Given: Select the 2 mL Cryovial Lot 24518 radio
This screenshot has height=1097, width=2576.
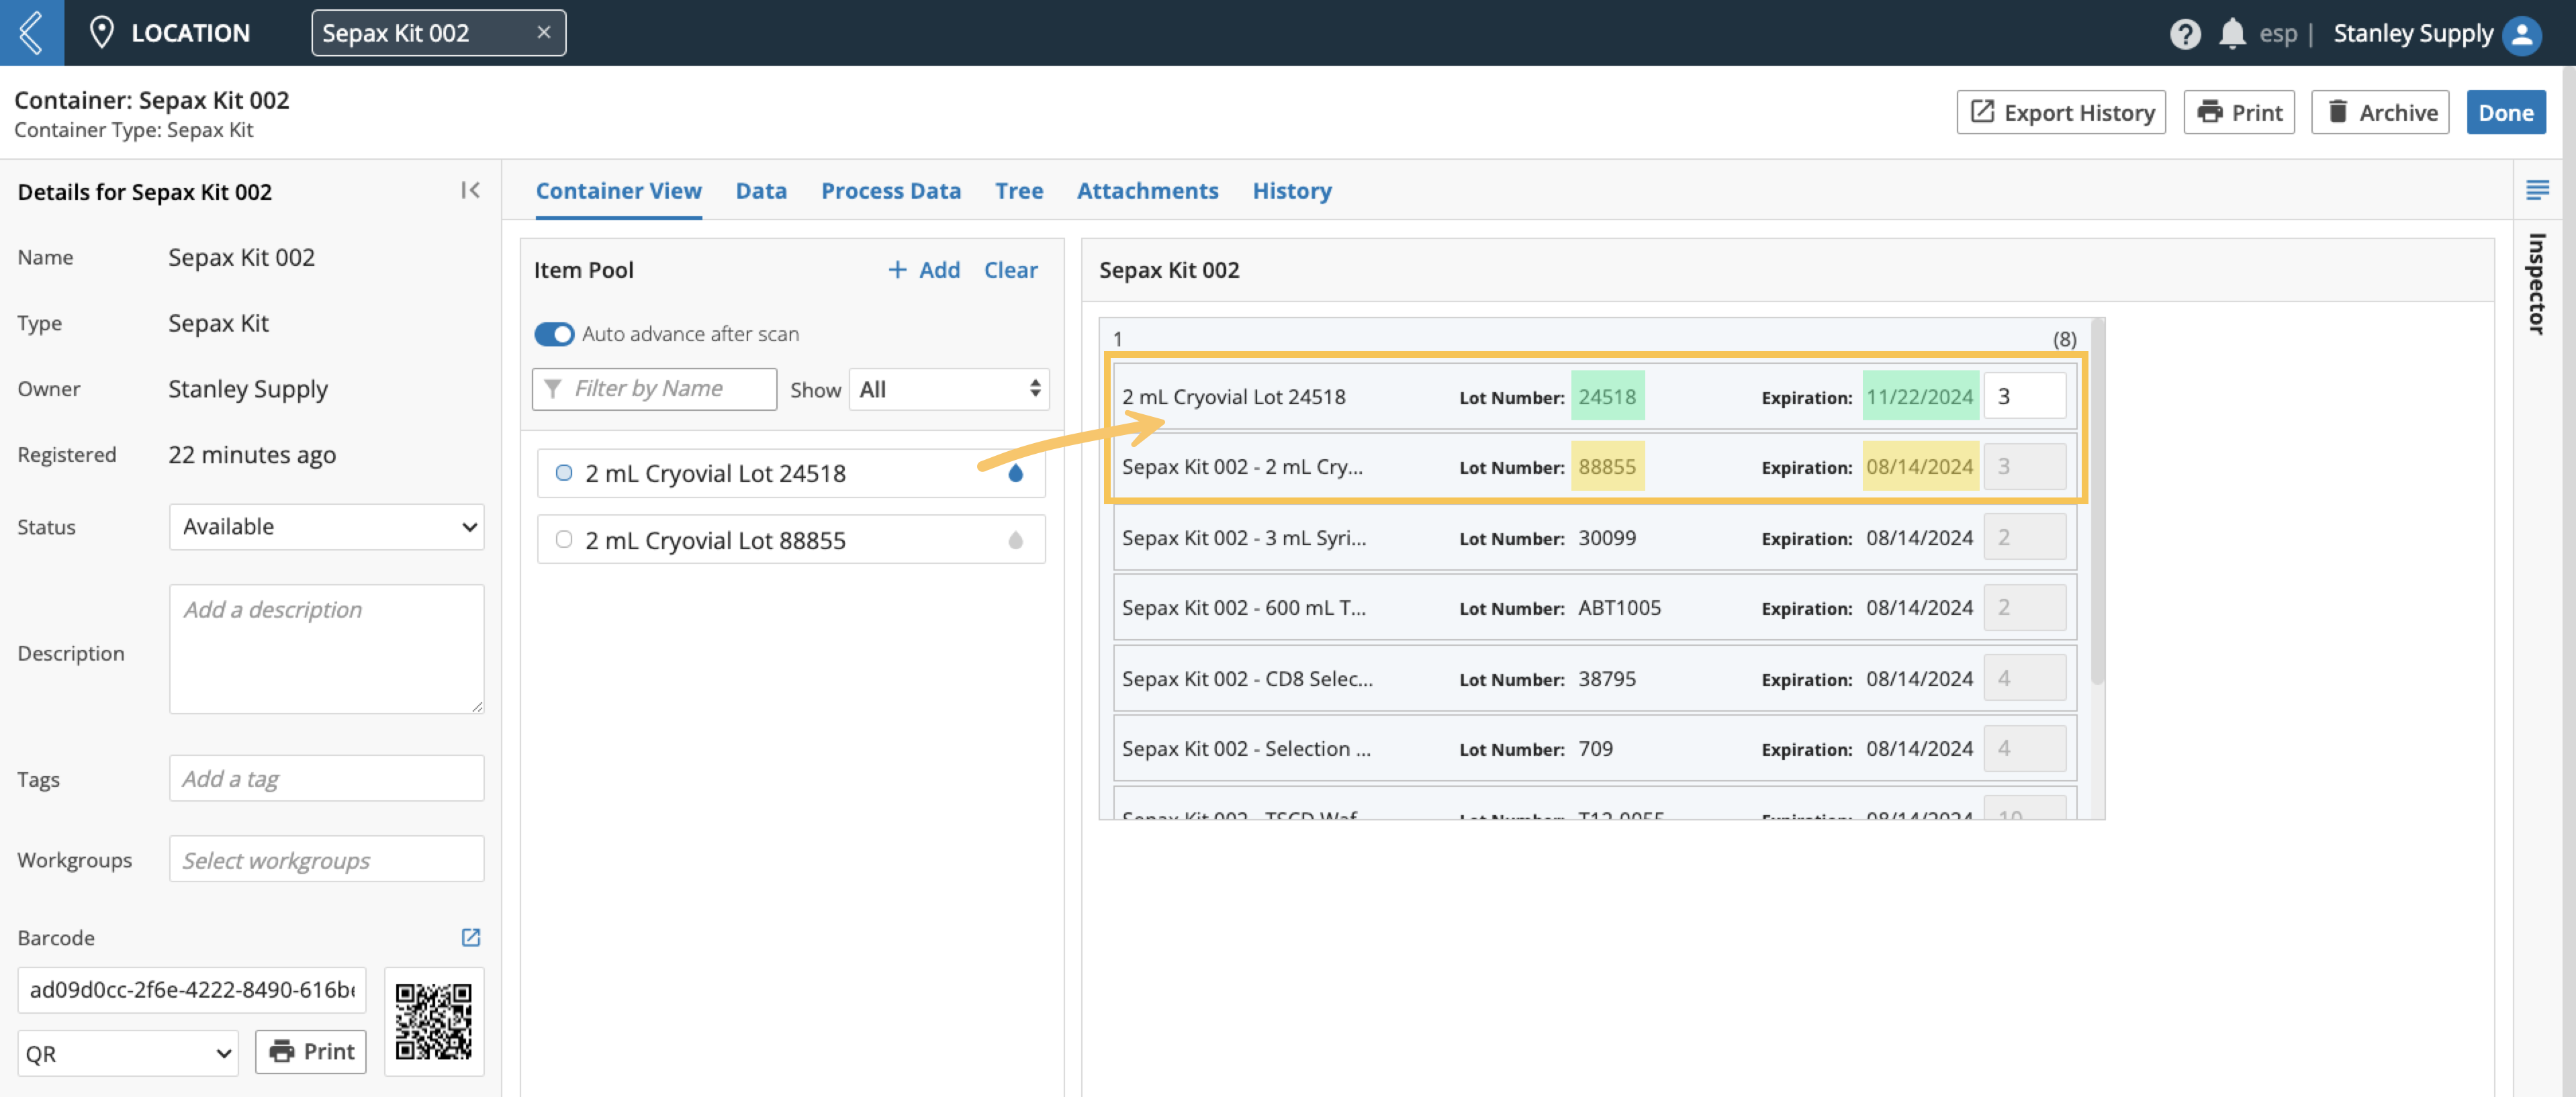Looking at the screenshot, I should (564, 473).
